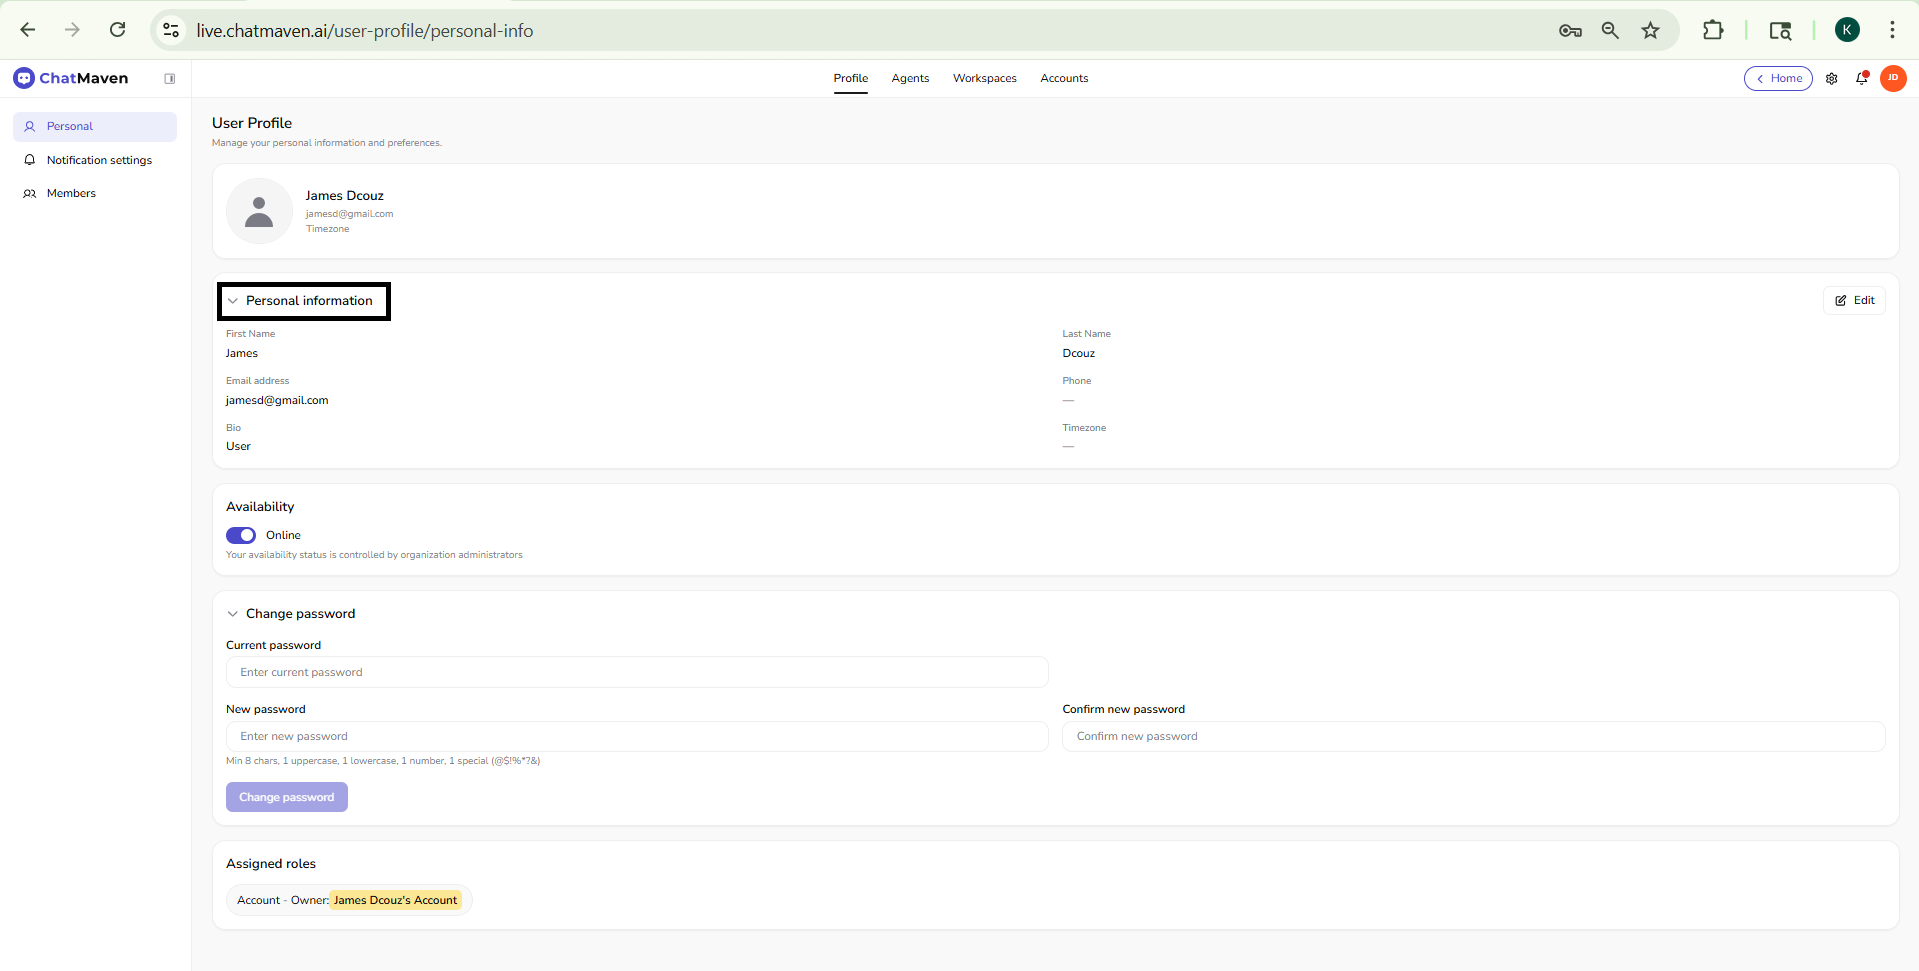Click the profile picture placeholder for James Dcouz
Image resolution: width=1919 pixels, height=971 pixels.
(259, 211)
